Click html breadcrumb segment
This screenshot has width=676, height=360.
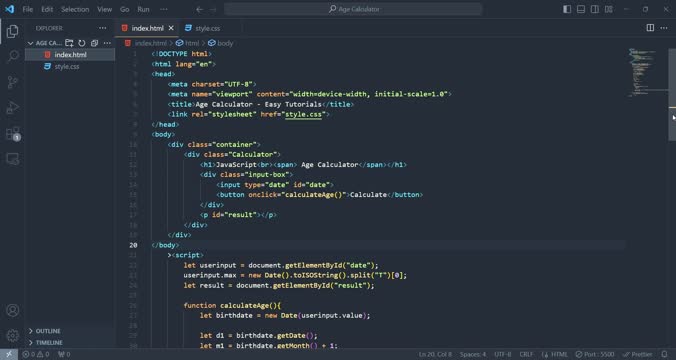(x=192, y=43)
